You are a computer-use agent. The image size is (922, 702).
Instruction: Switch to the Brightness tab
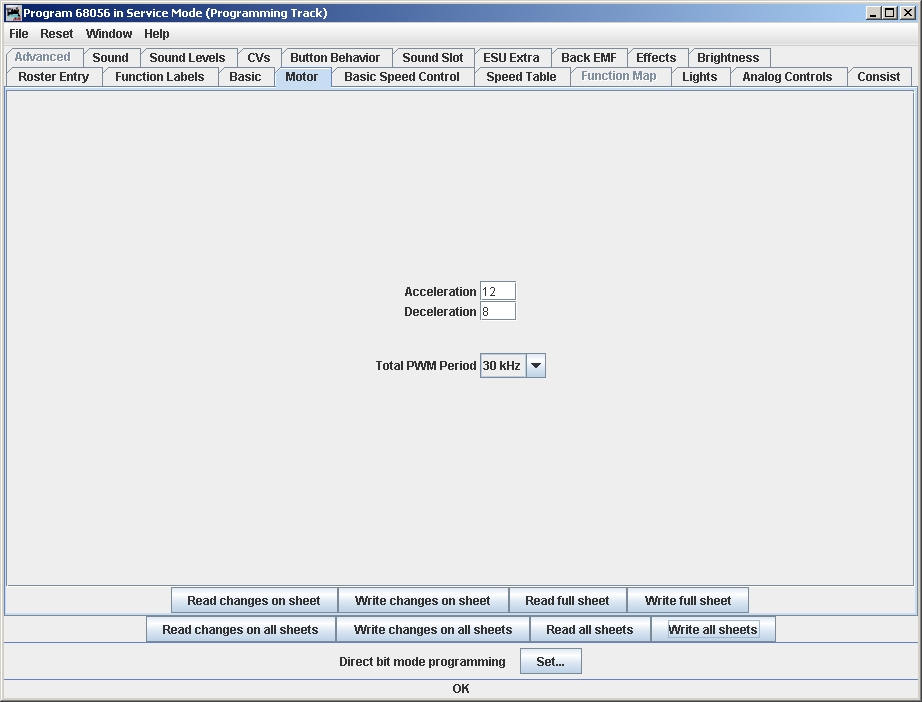coord(728,58)
